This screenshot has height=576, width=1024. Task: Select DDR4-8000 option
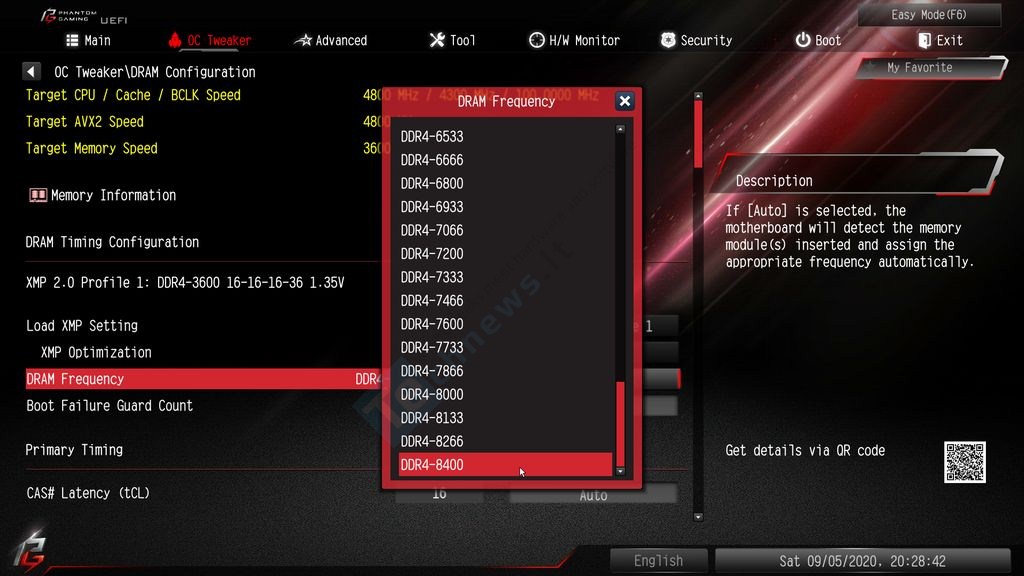(x=505, y=394)
